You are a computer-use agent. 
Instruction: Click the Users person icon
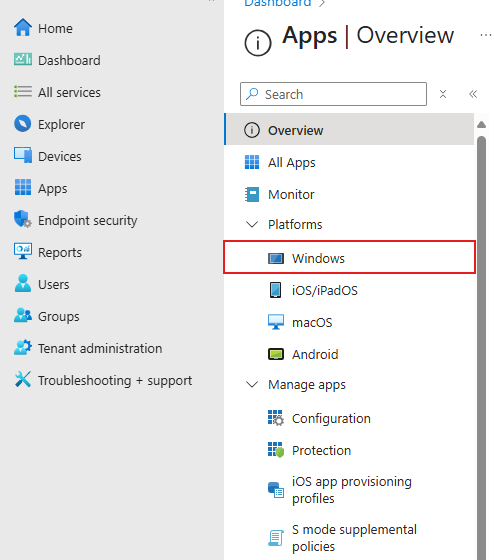click(23, 284)
